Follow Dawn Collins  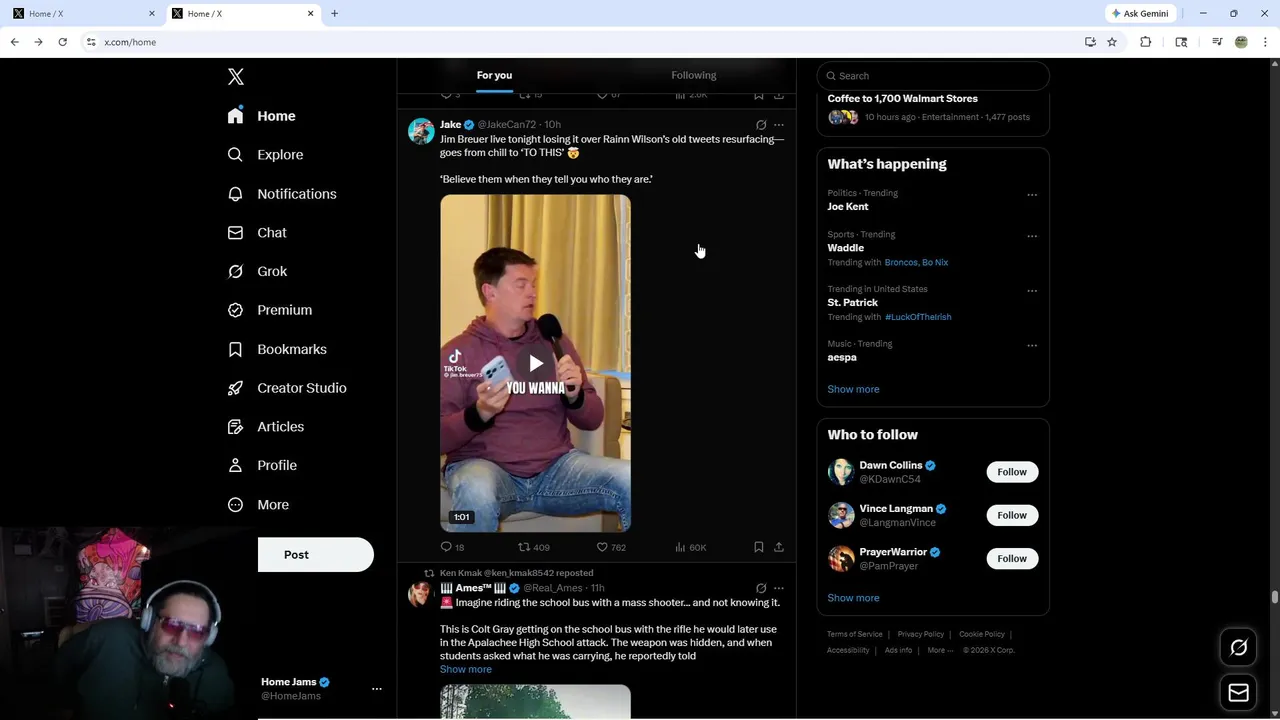point(1012,472)
